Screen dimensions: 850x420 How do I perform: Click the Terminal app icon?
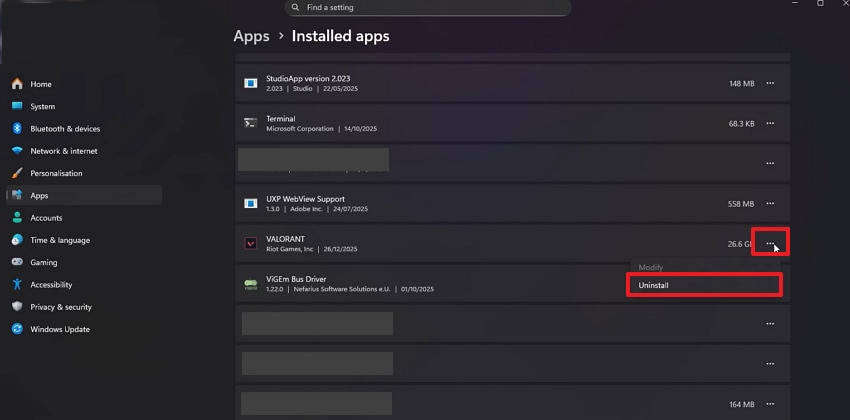[250, 123]
